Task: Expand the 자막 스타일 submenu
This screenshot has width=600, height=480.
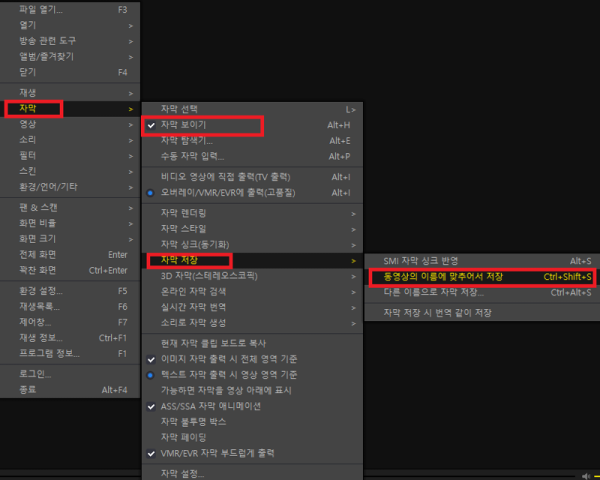Action: pos(252,229)
